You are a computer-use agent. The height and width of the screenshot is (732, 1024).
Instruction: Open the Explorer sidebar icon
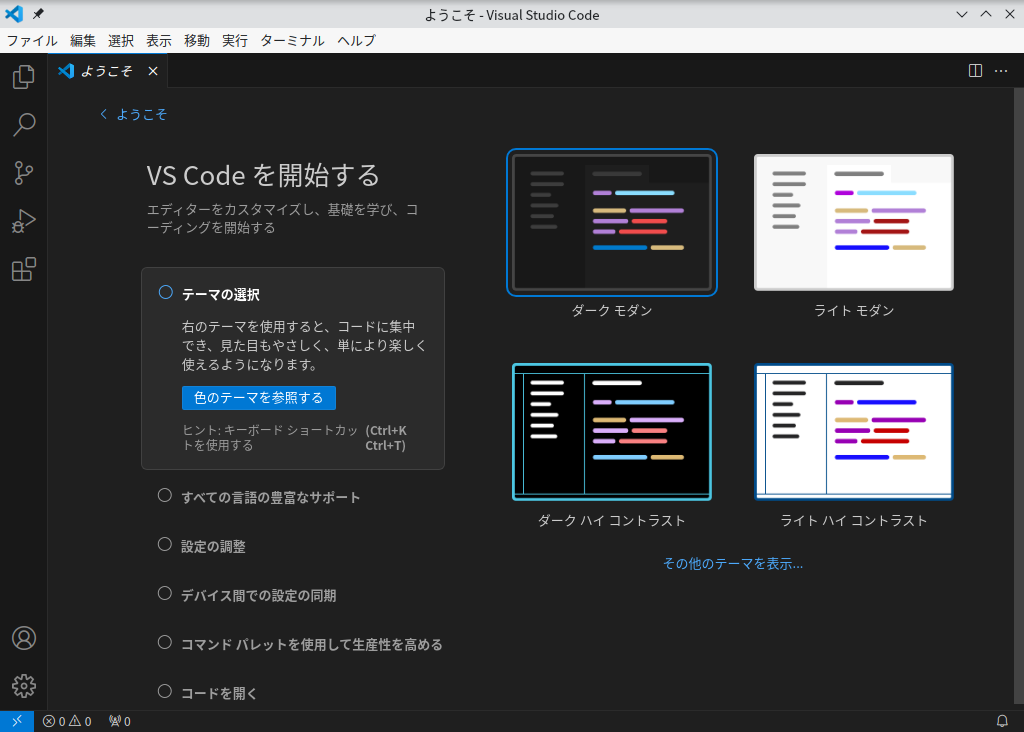pos(23,77)
